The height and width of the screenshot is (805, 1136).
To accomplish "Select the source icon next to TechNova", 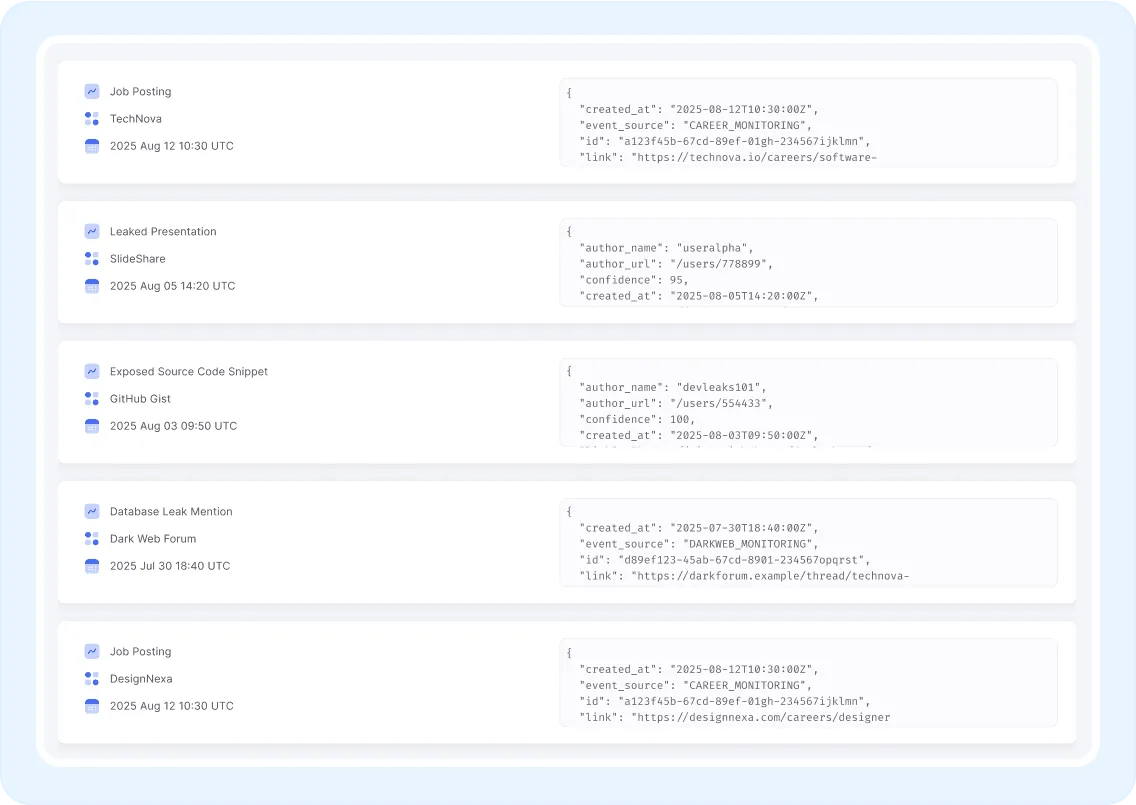I will click(92, 119).
